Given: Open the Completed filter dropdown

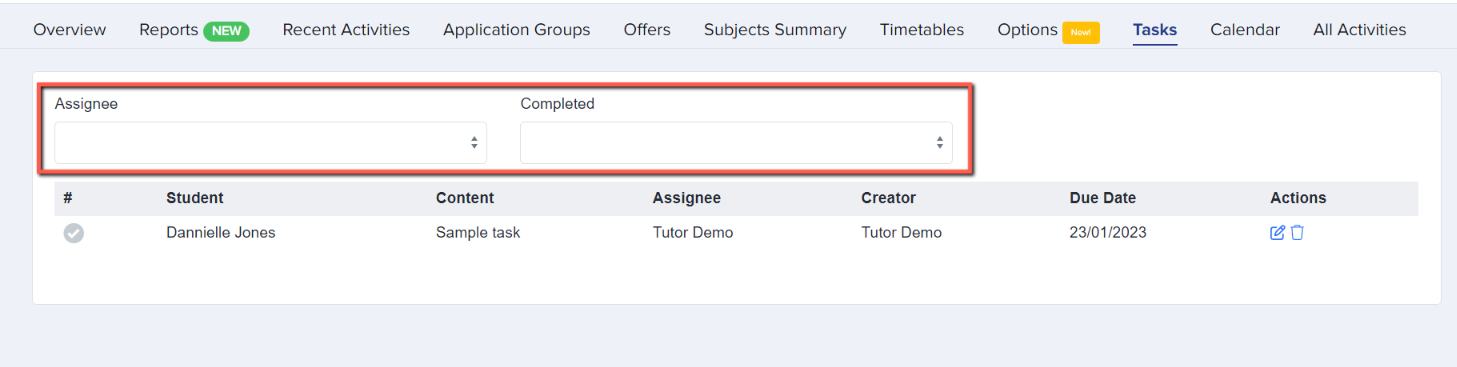Looking at the screenshot, I should pyautogui.click(x=736, y=143).
